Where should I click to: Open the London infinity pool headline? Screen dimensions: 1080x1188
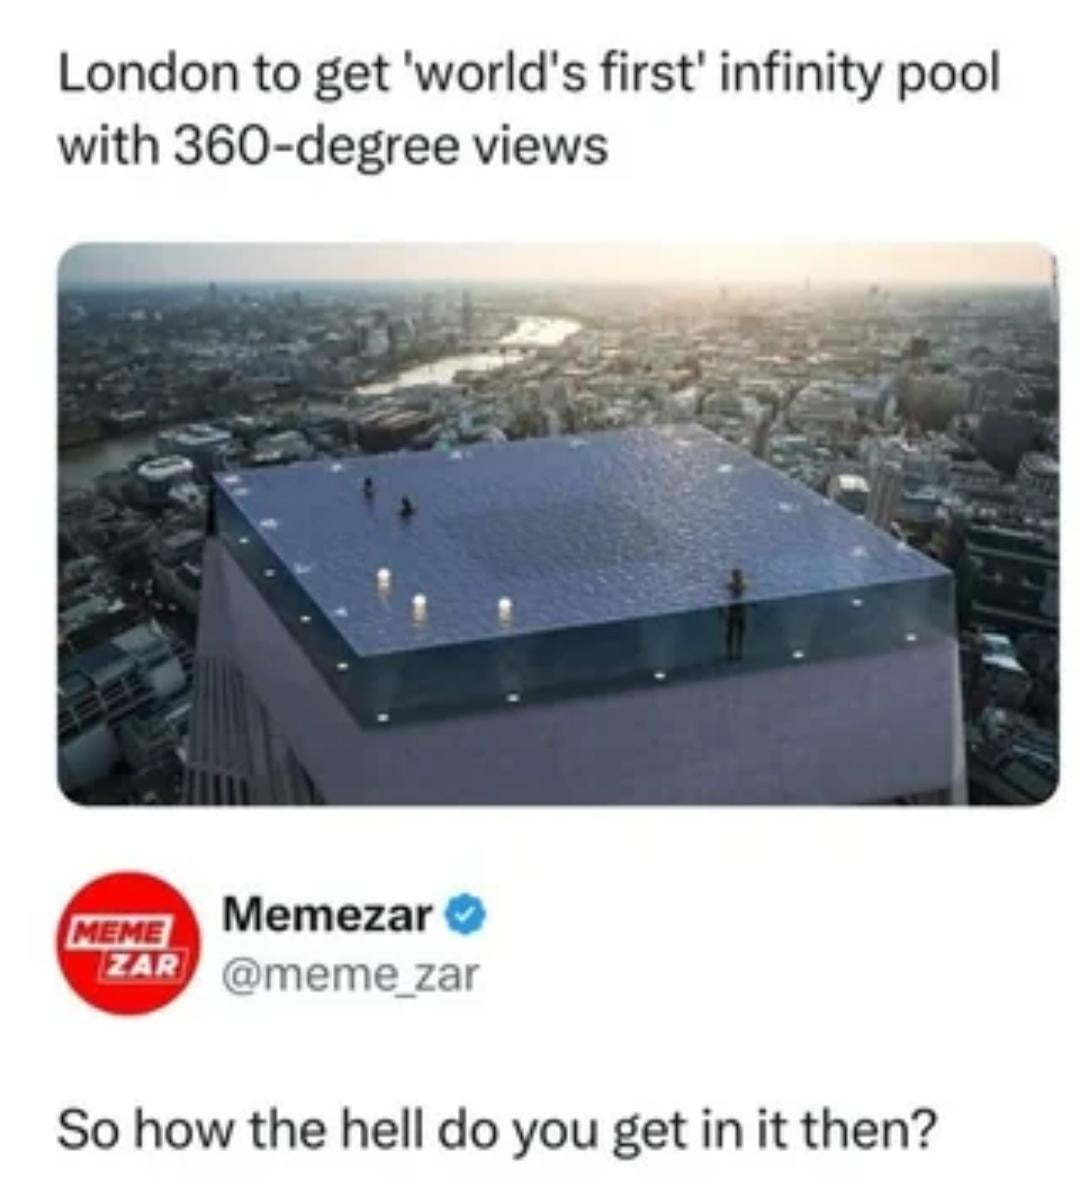coord(529,110)
